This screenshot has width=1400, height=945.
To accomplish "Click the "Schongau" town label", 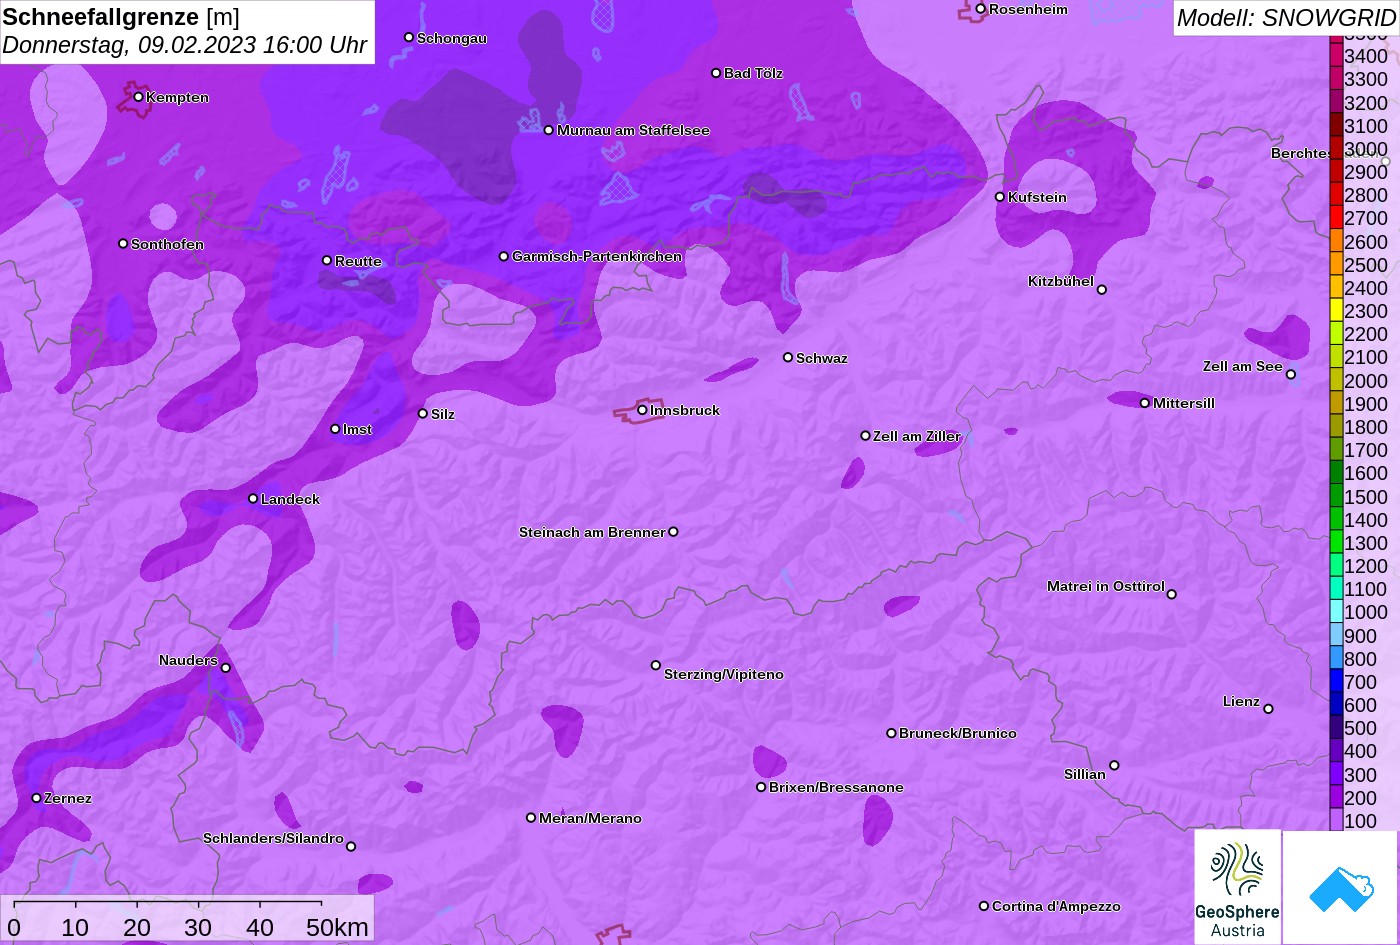I will click(x=452, y=38).
